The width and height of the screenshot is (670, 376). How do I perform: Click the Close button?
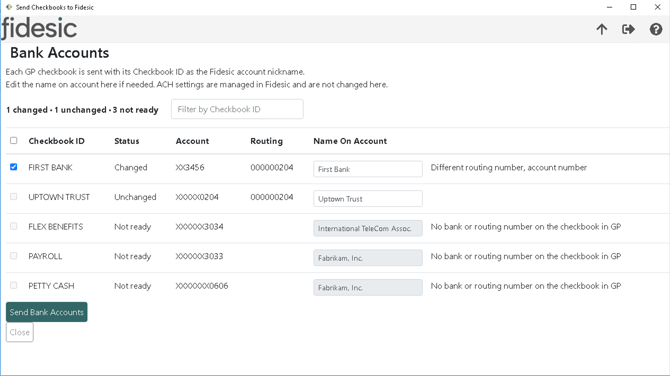tap(20, 332)
